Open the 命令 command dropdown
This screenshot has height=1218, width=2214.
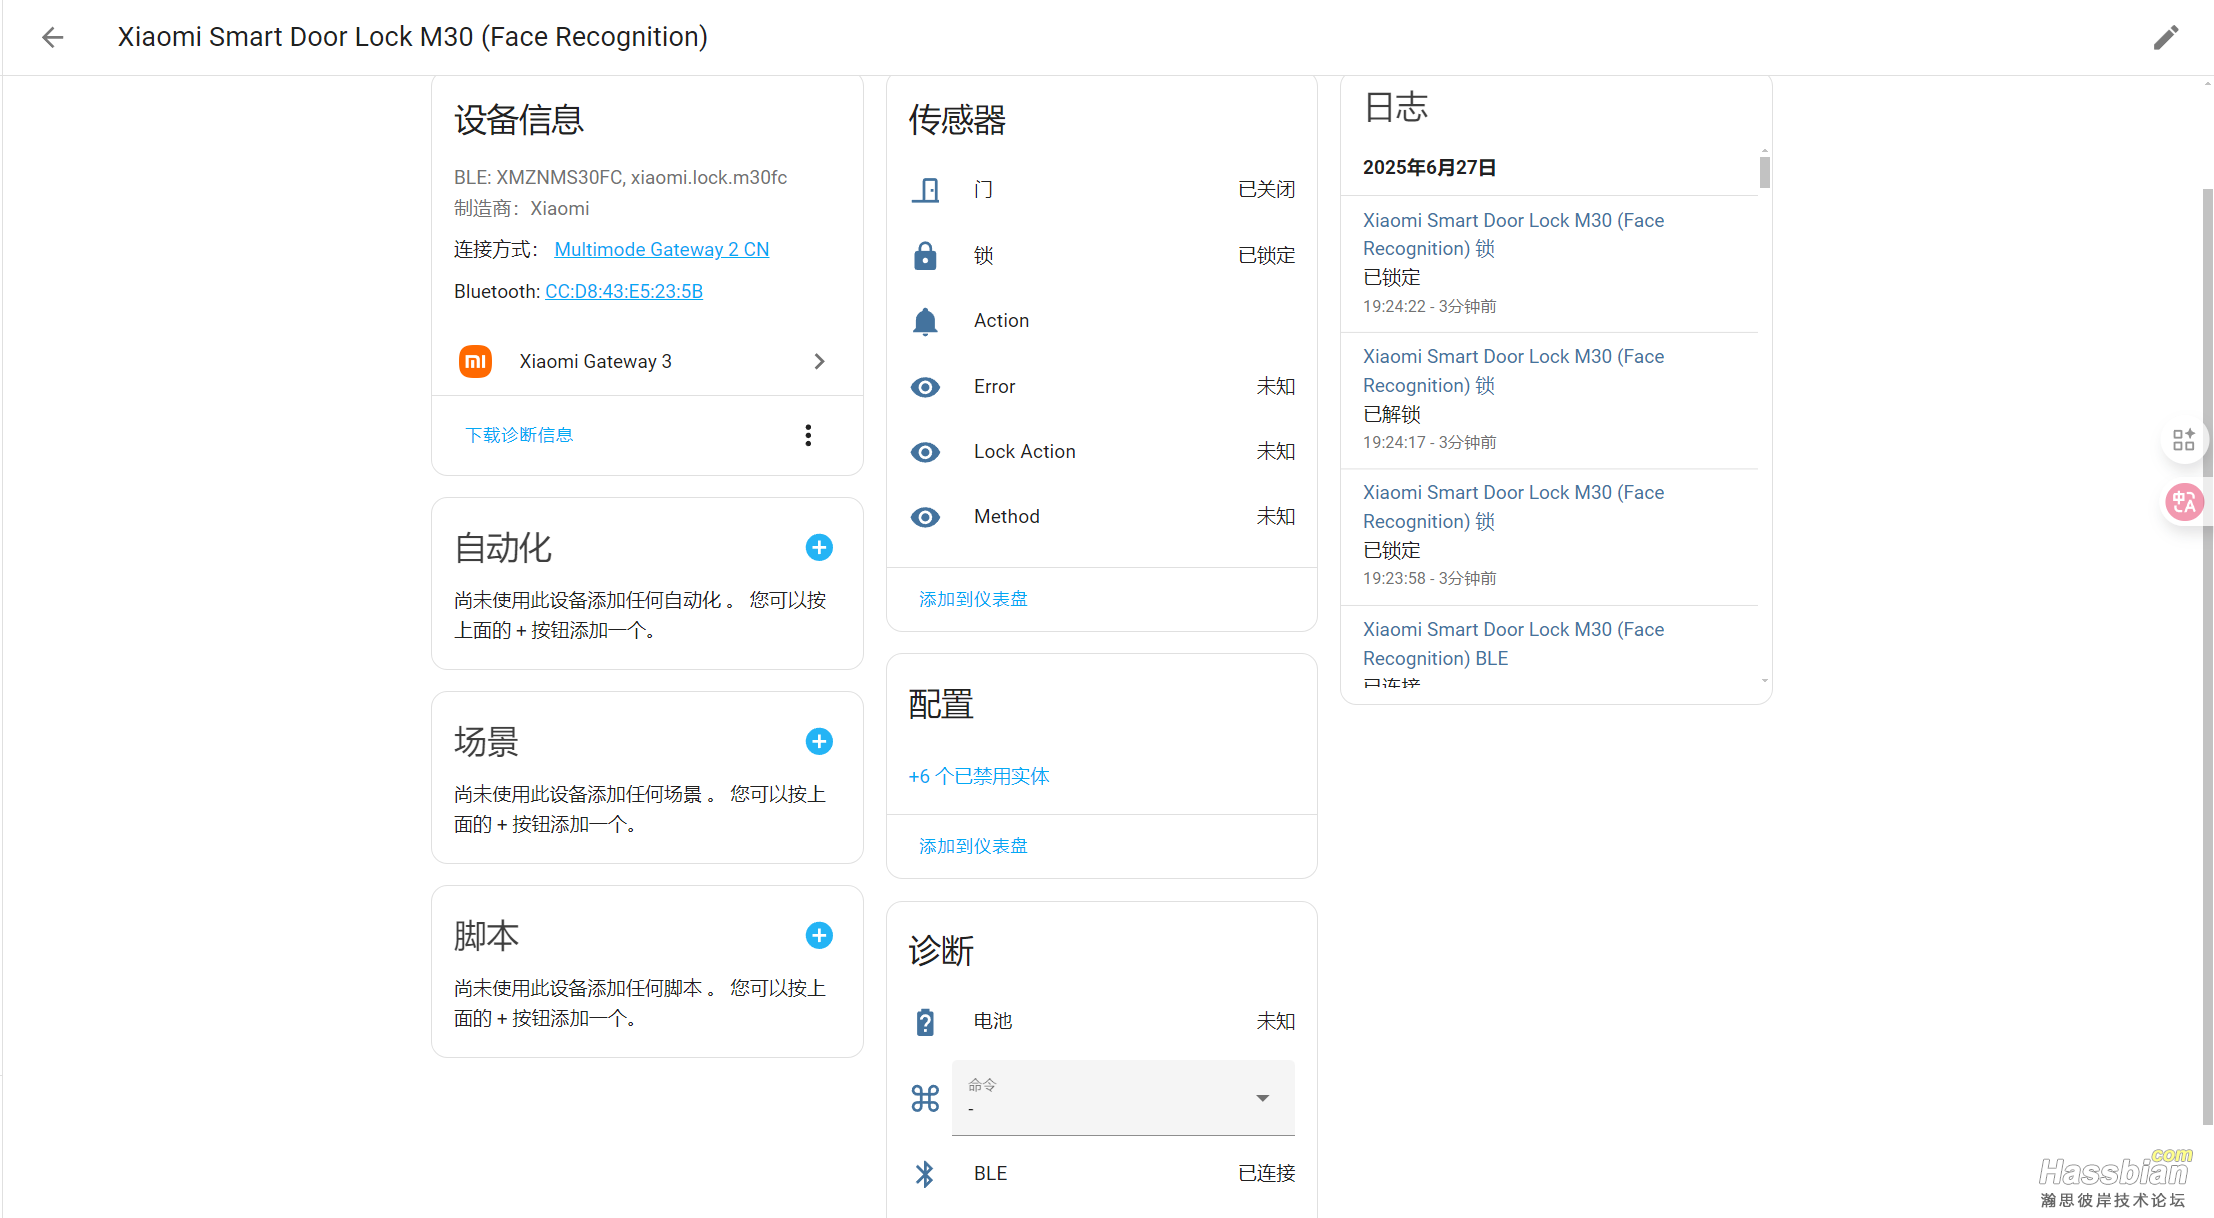click(x=1123, y=1098)
